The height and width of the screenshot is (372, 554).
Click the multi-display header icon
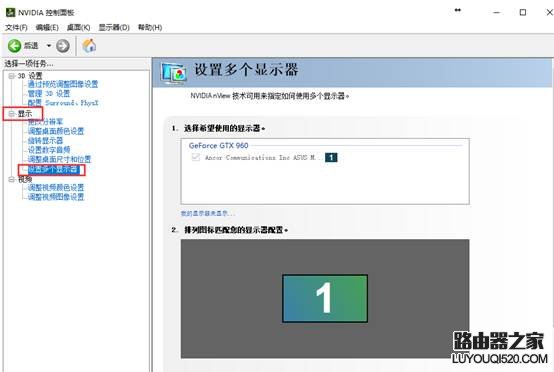click(x=173, y=72)
